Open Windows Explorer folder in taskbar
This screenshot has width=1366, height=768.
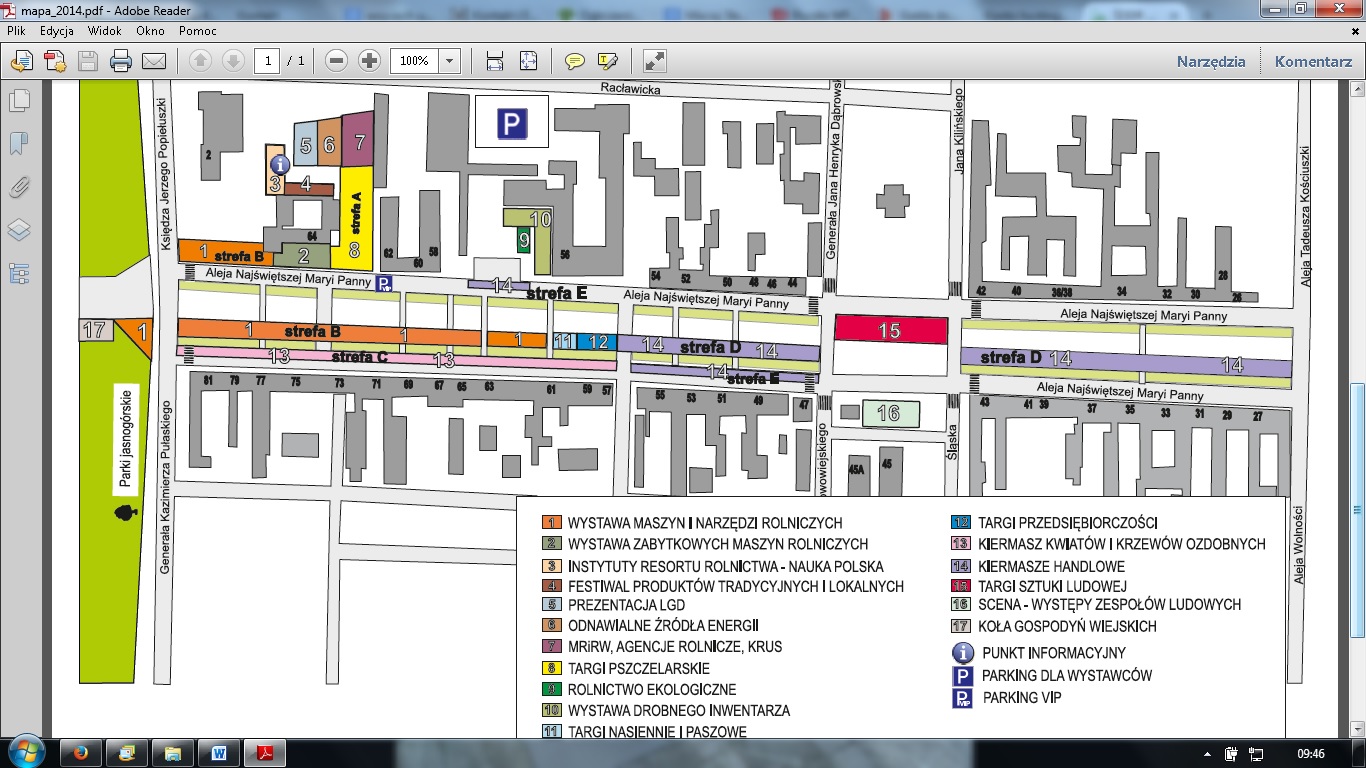tap(172, 752)
